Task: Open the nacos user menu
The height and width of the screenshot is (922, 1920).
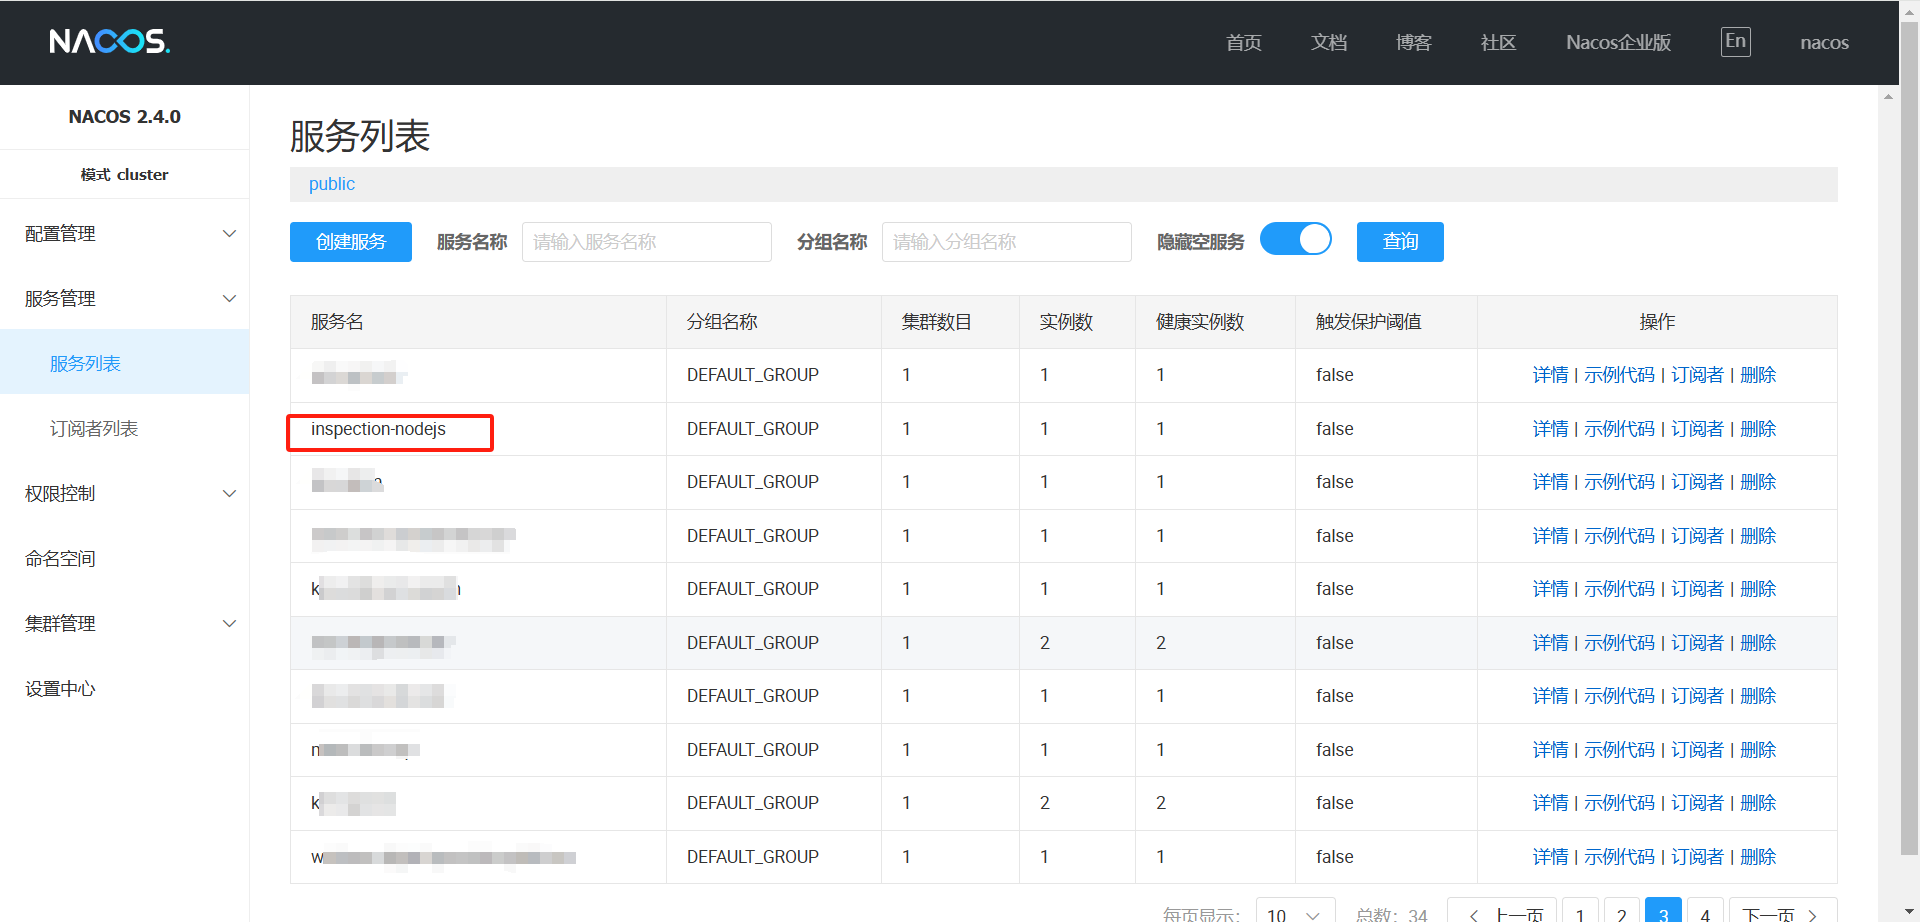Action: (1824, 42)
